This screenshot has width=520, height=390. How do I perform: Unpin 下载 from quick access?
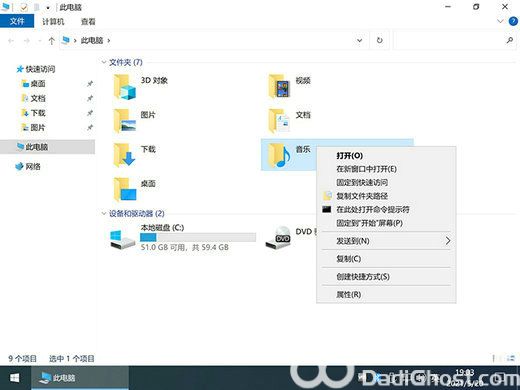[89, 113]
